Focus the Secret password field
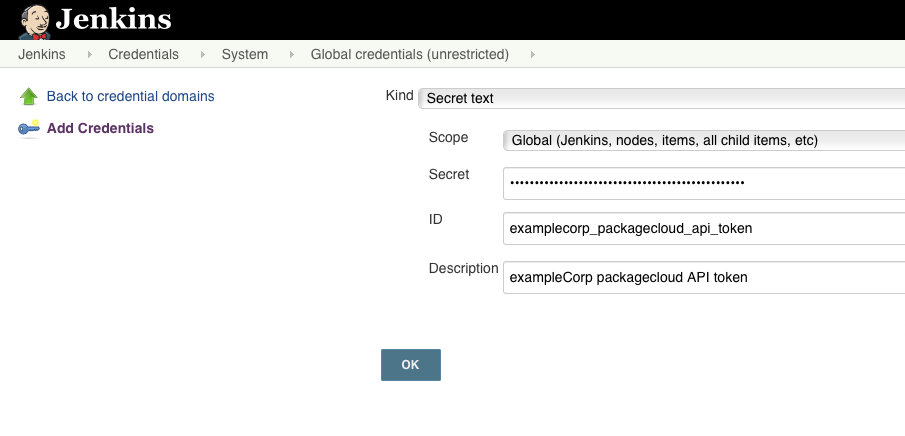This screenshot has height=436, width=905. pos(704,183)
